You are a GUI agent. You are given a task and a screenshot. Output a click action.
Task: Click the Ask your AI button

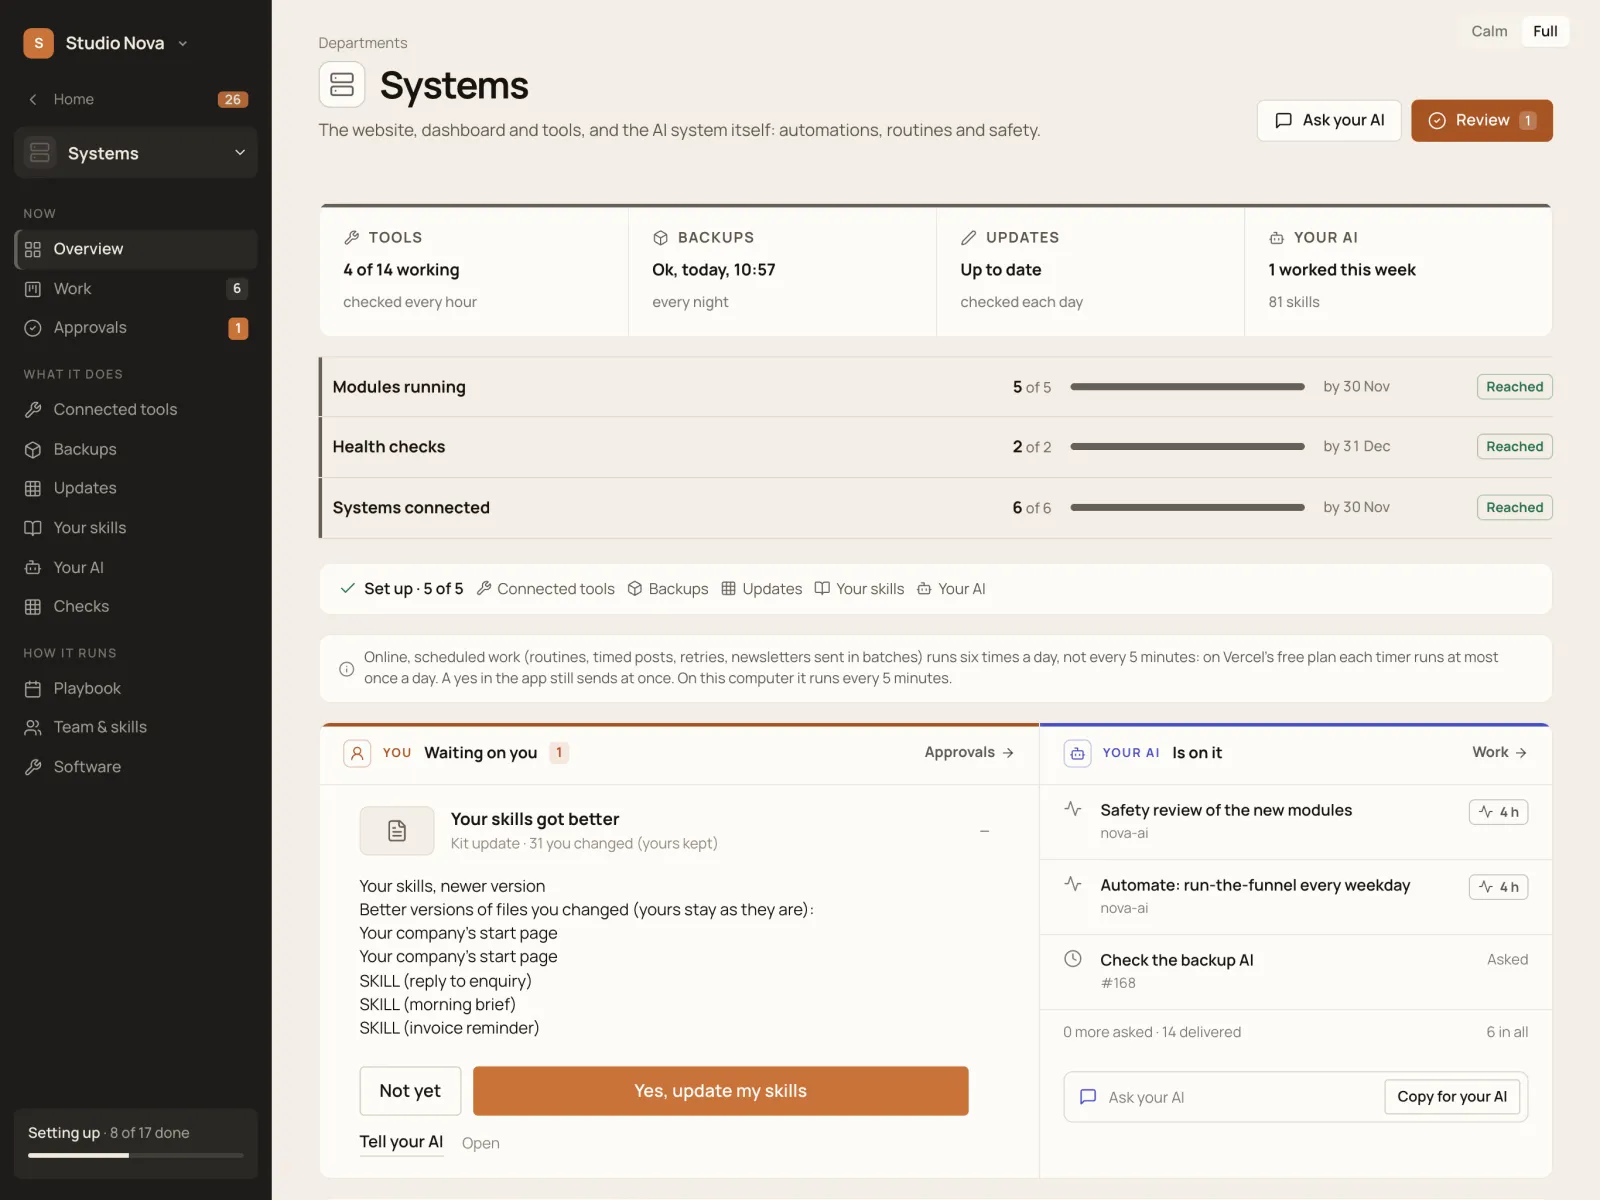pos(1329,120)
